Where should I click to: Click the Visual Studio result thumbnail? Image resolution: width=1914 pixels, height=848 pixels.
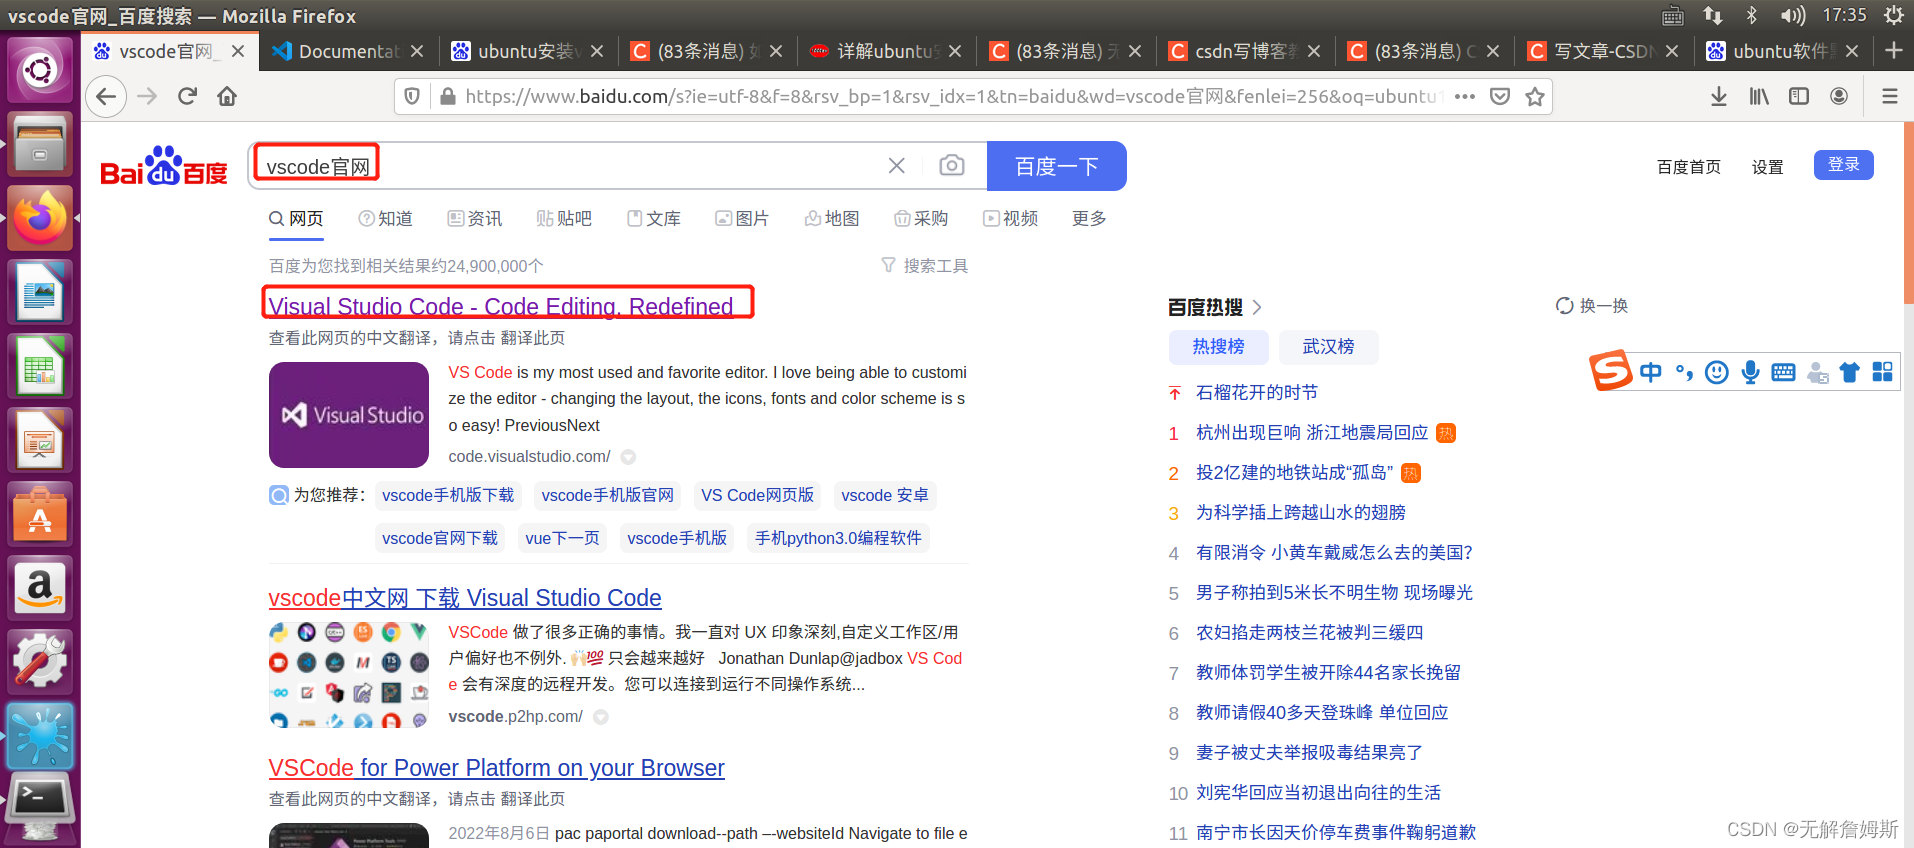(x=349, y=415)
